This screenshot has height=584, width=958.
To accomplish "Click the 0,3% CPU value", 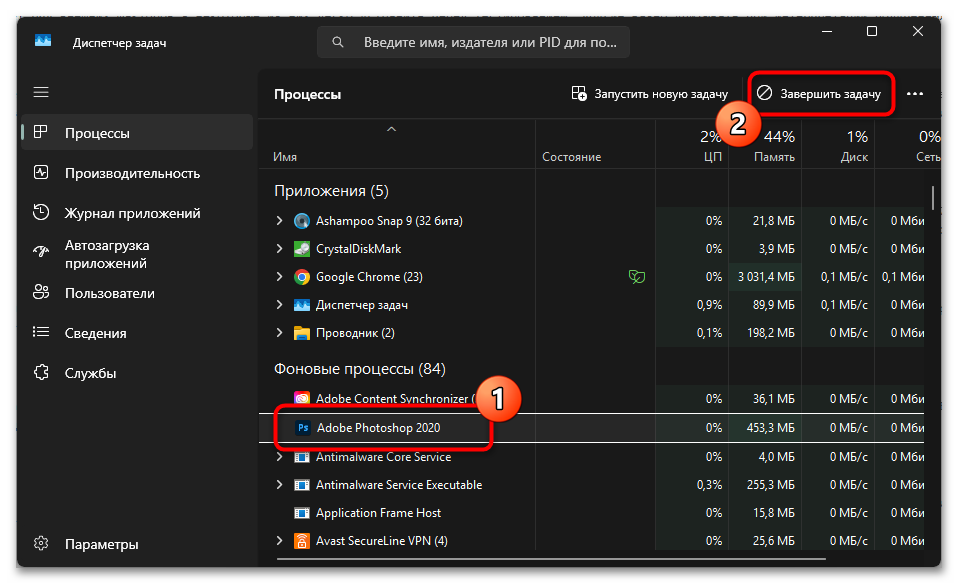I will click(709, 485).
